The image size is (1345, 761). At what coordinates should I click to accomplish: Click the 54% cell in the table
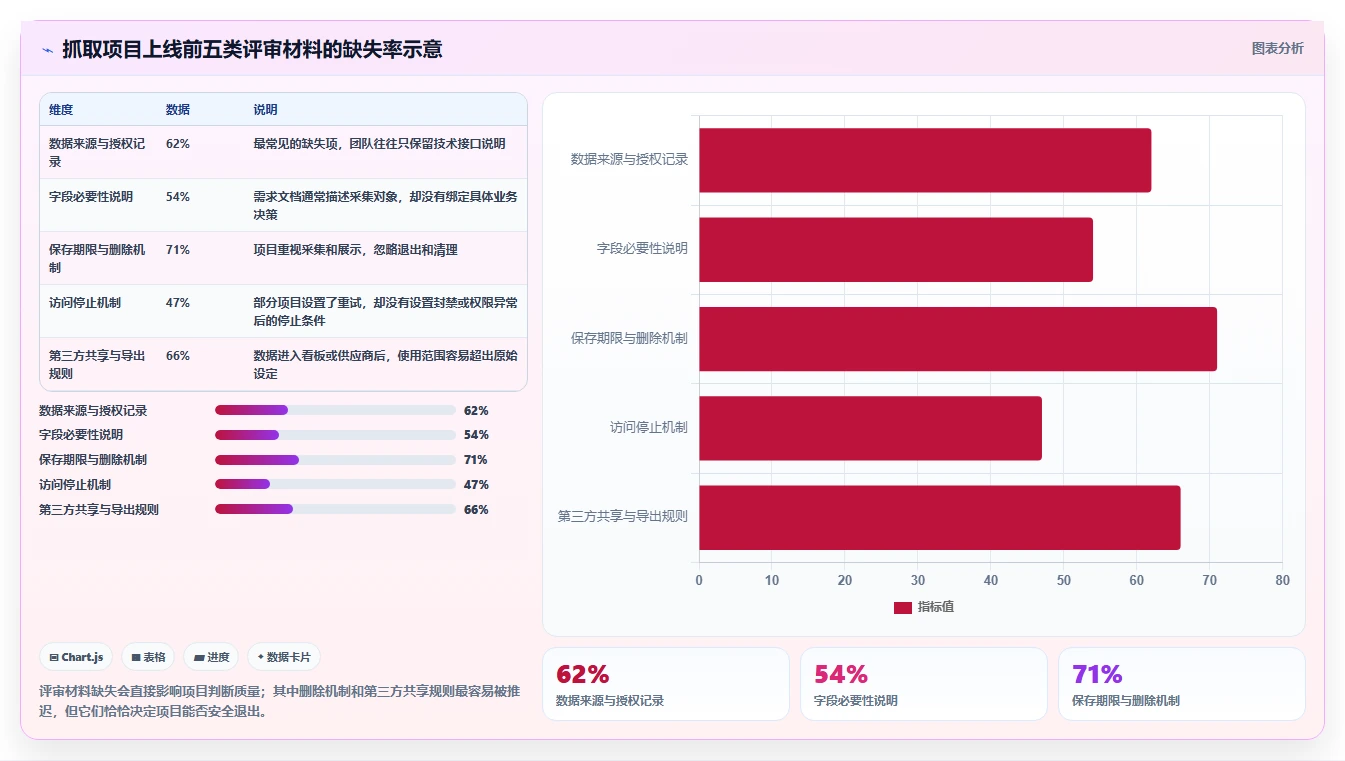(178, 197)
